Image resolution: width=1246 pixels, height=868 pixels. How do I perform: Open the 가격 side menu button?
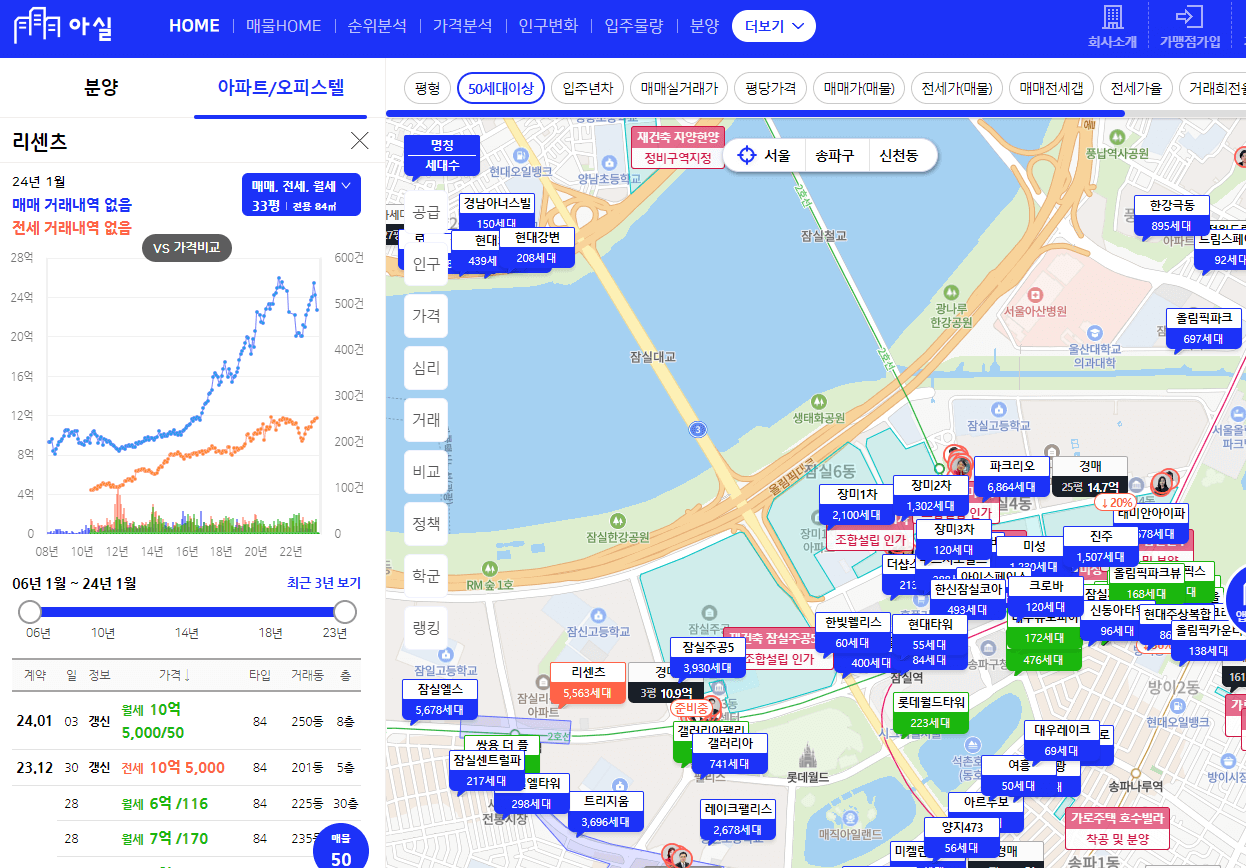point(426,315)
